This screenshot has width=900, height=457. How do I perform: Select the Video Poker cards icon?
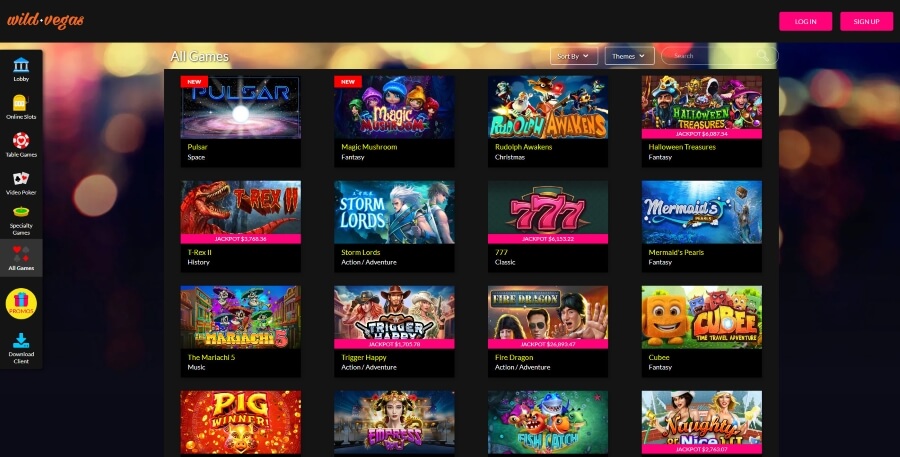coord(21,179)
